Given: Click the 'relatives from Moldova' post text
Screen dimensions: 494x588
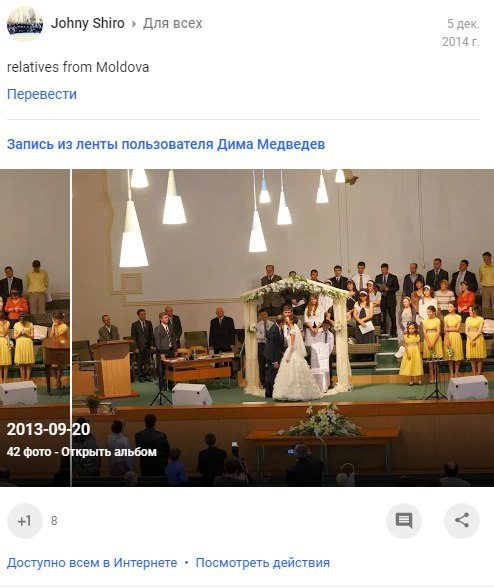Looking at the screenshot, I should [x=78, y=67].
